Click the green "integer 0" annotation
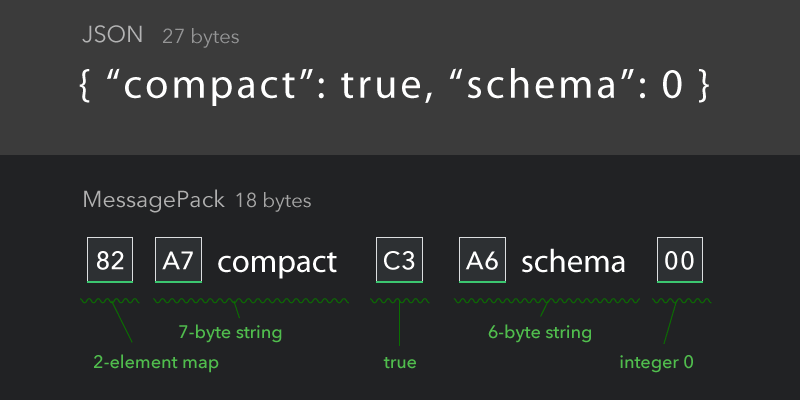 point(657,362)
